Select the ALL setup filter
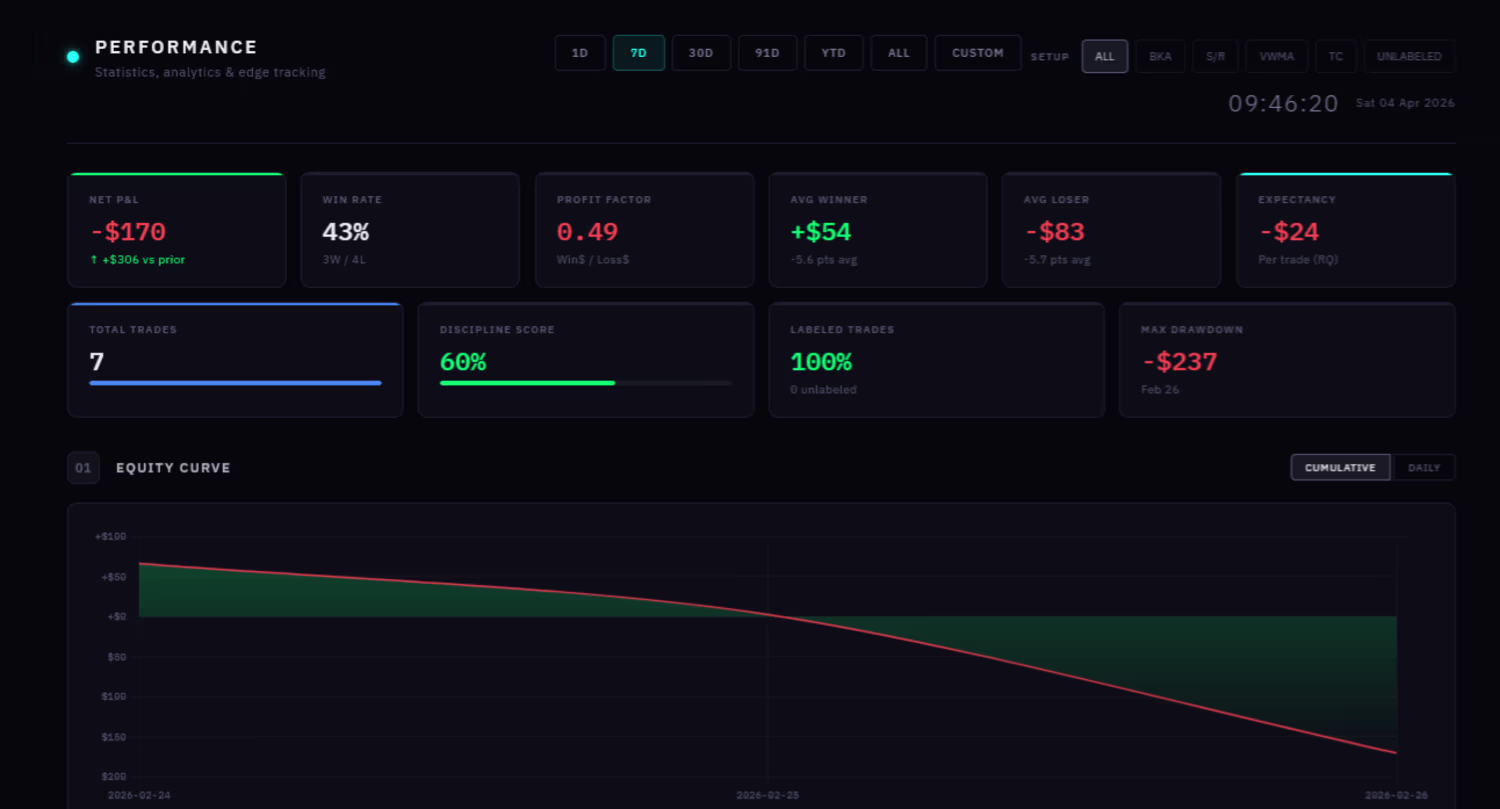 pyautogui.click(x=1105, y=57)
